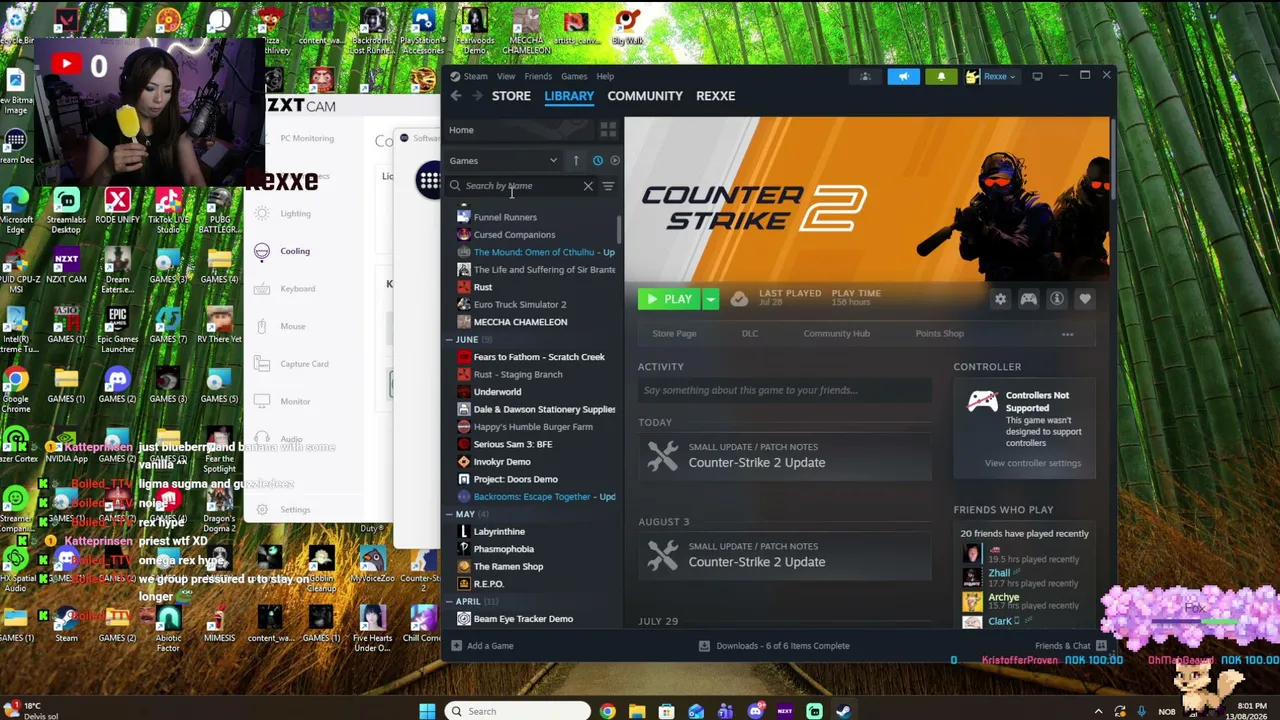The height and width of the screenshot is (720, 1280).
Task: Open the Downloads status in Steam footer
Action: click(x=774, y=646)
